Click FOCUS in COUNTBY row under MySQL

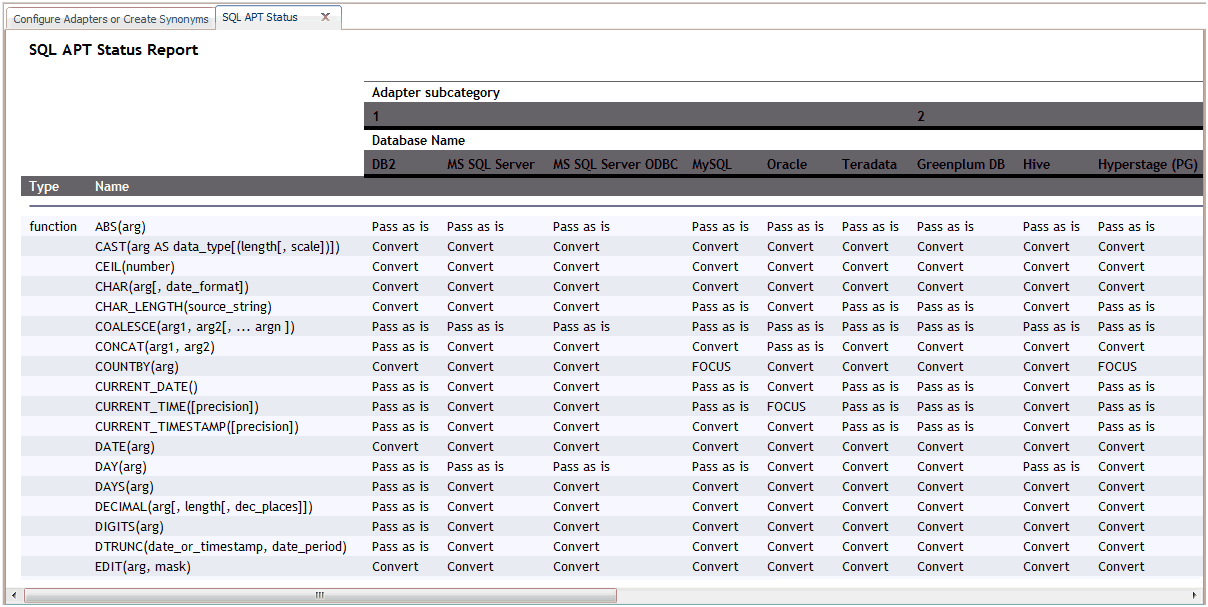click(711, 366)
